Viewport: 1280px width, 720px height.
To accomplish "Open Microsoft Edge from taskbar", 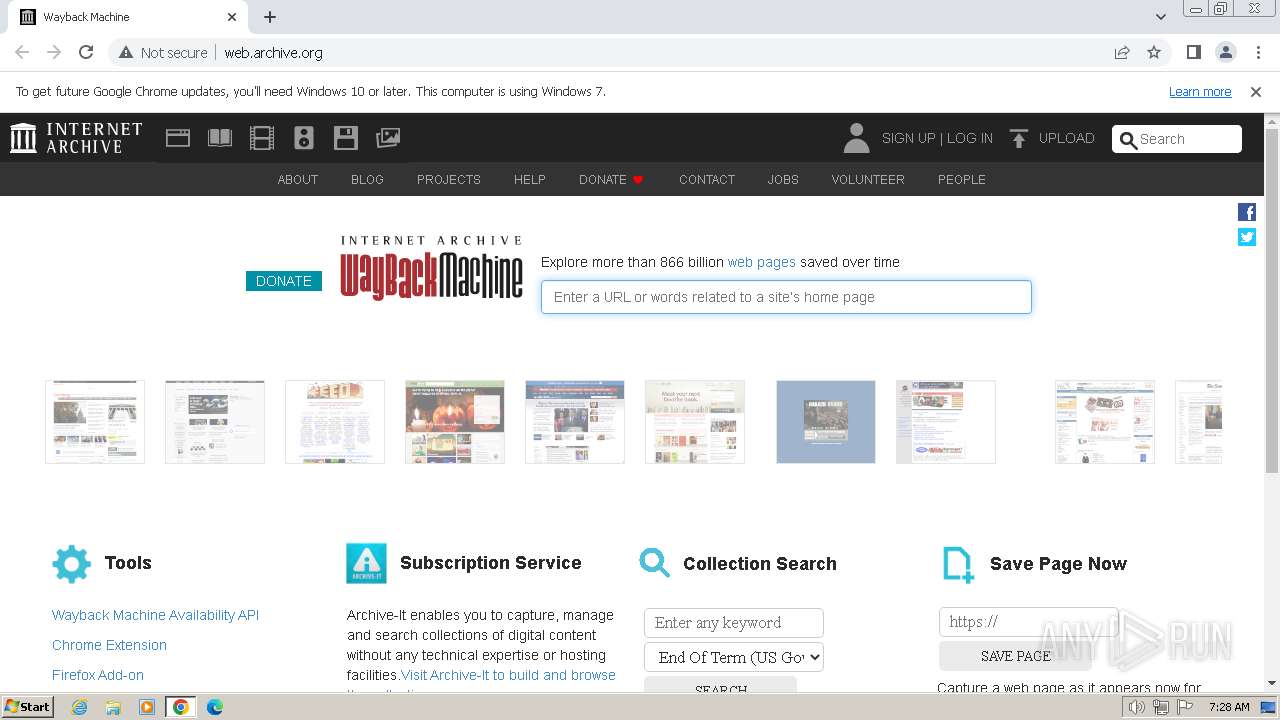I will (214, 707).
